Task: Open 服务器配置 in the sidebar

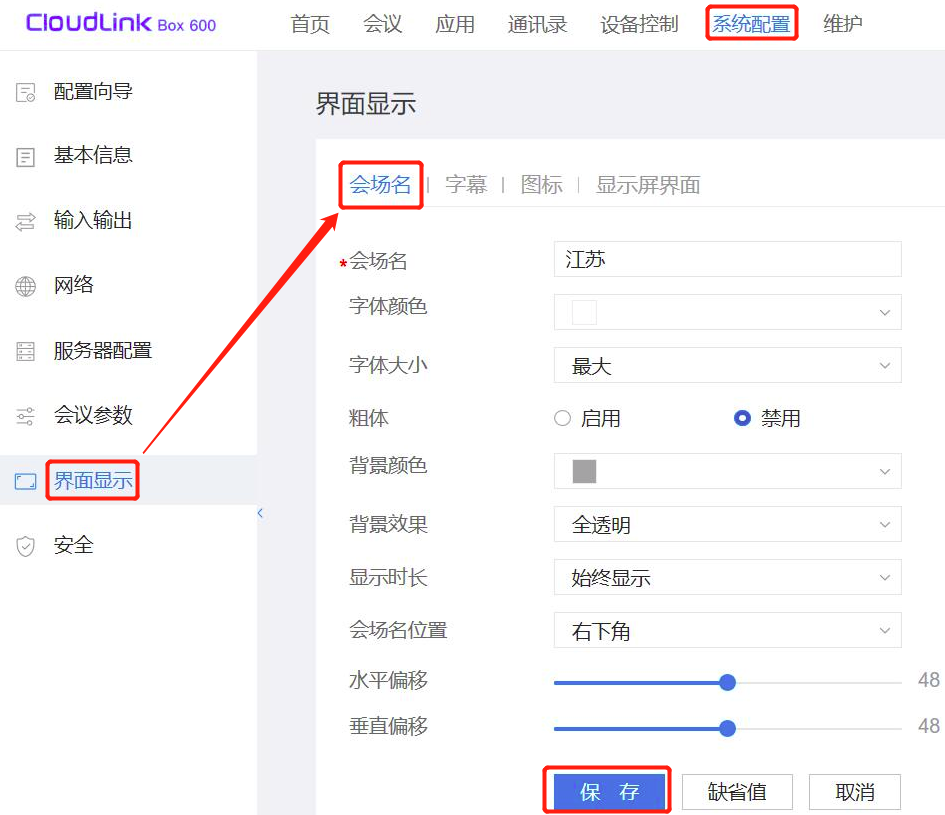Action: coord(102,351)
